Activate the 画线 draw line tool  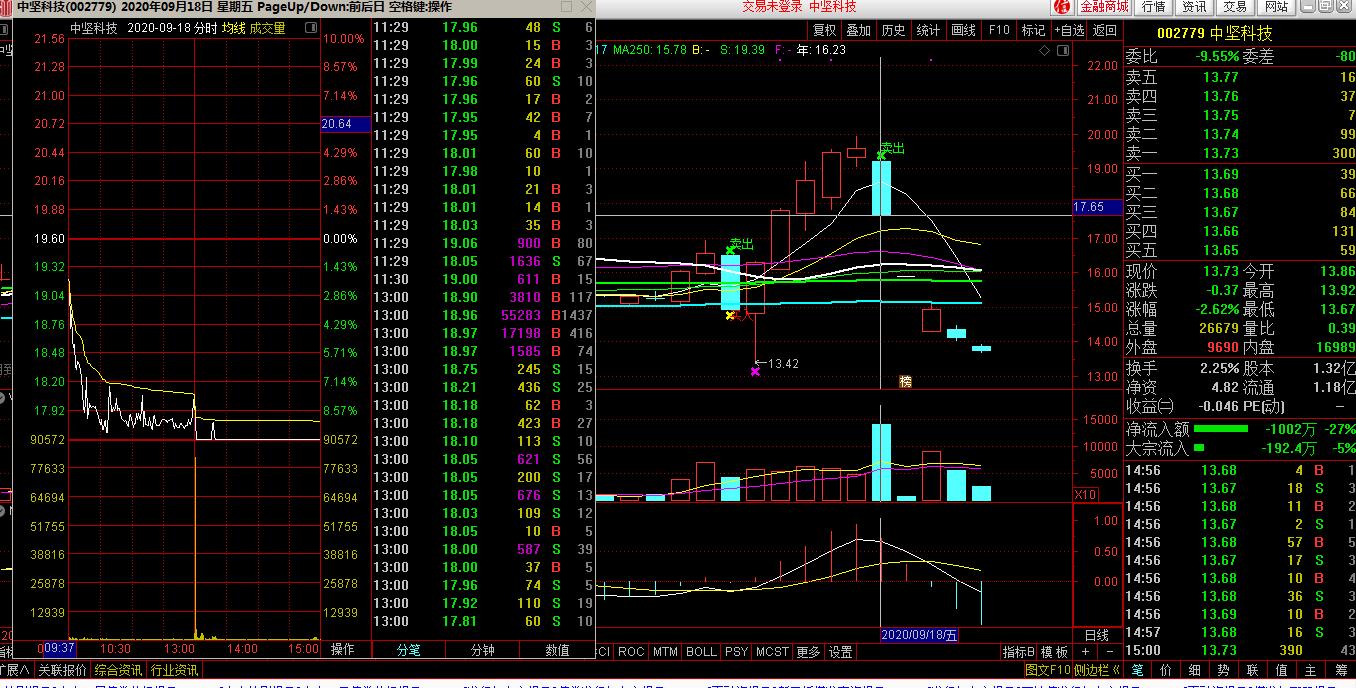point(963,30)
